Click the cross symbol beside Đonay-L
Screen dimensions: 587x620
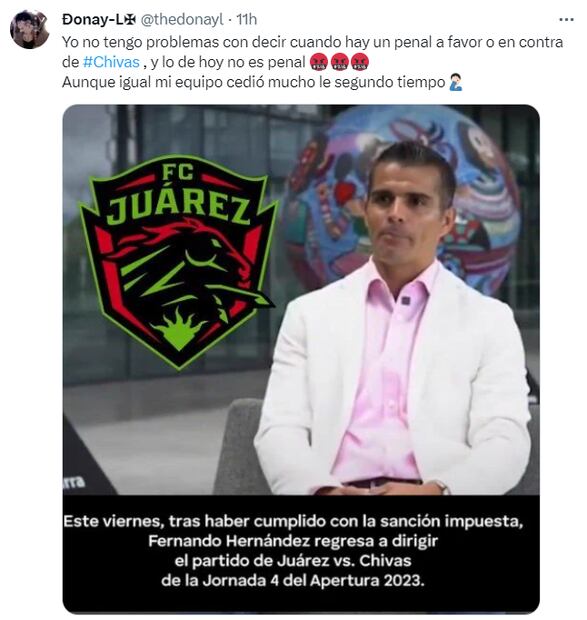[130, 19]
